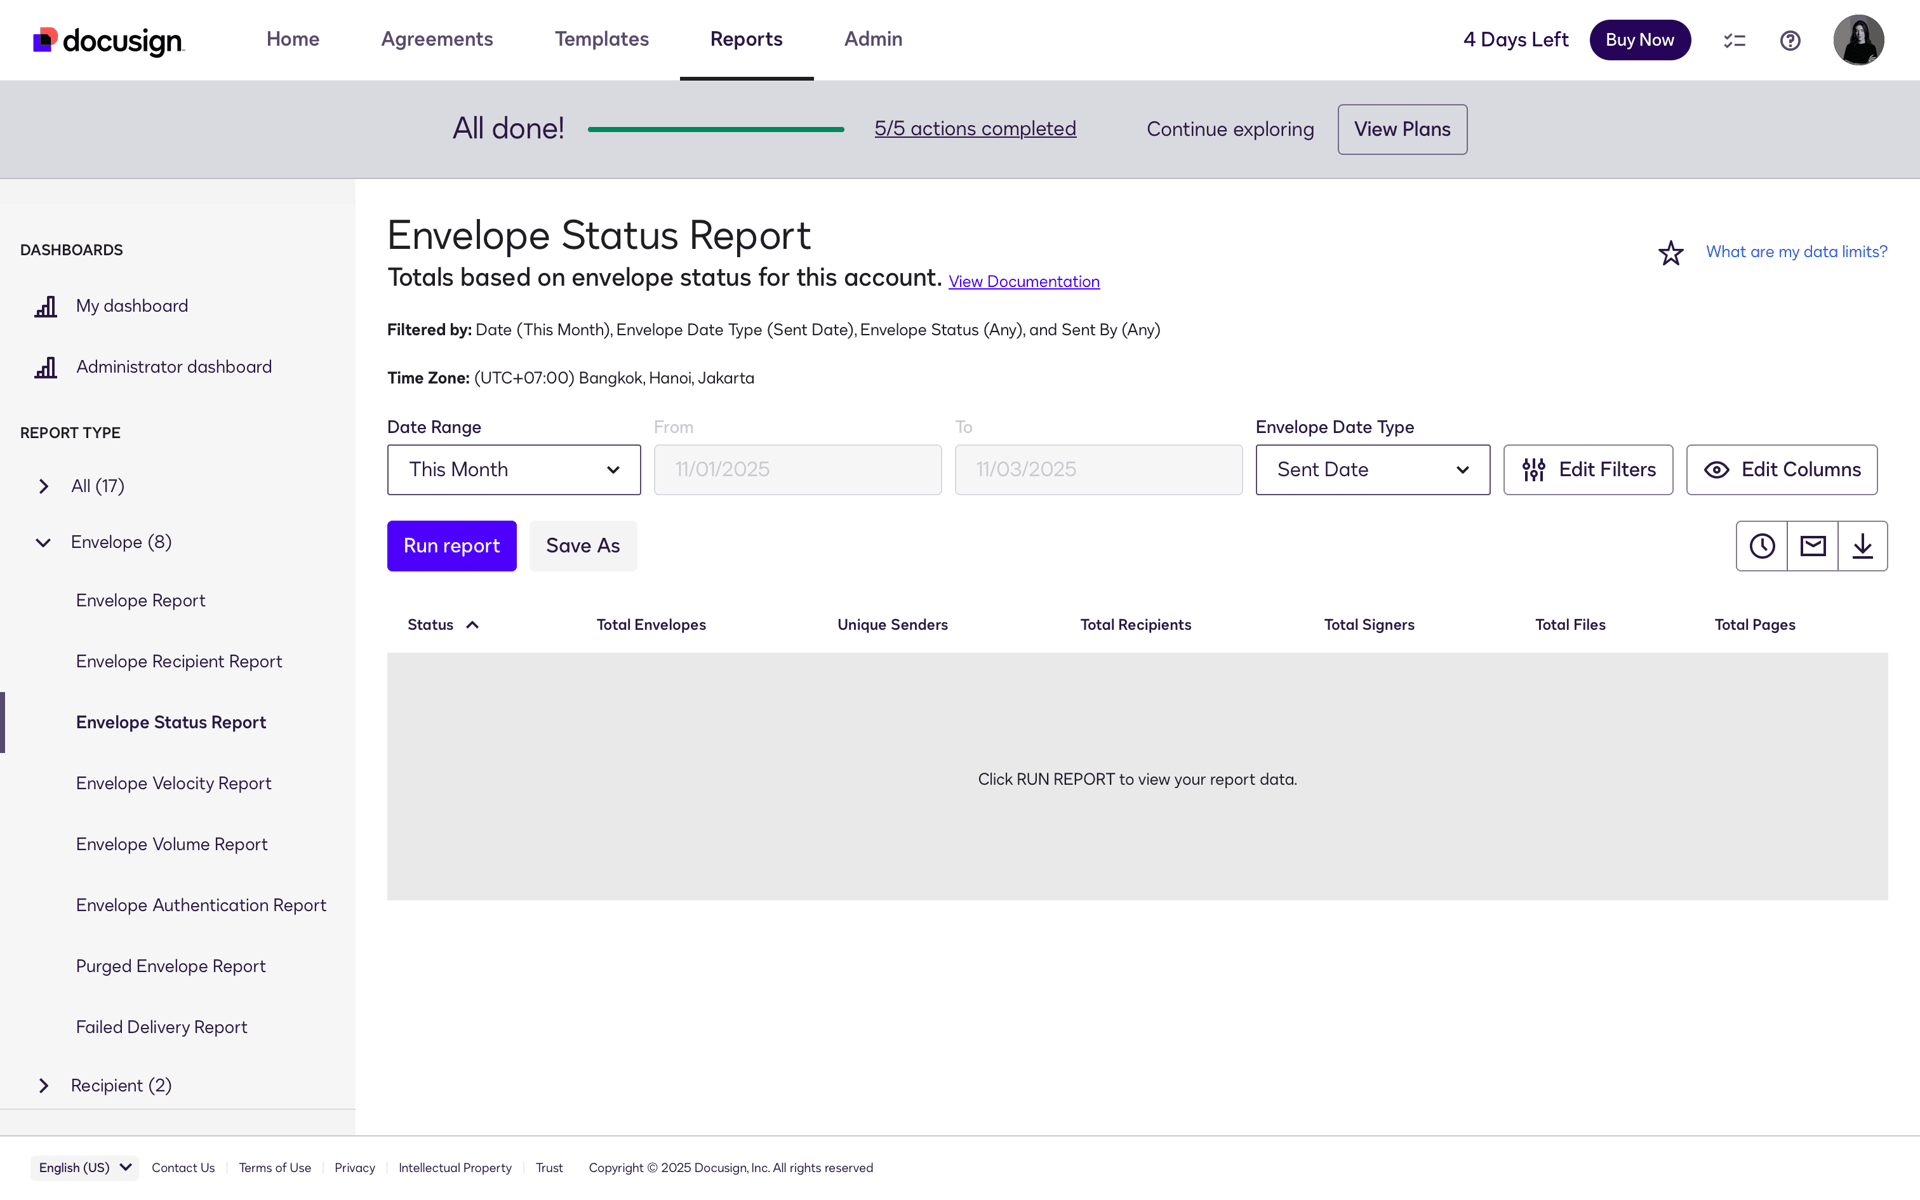Open the checklist tasks icon
The image size is (1920, 1200).
pos(1734,40)
